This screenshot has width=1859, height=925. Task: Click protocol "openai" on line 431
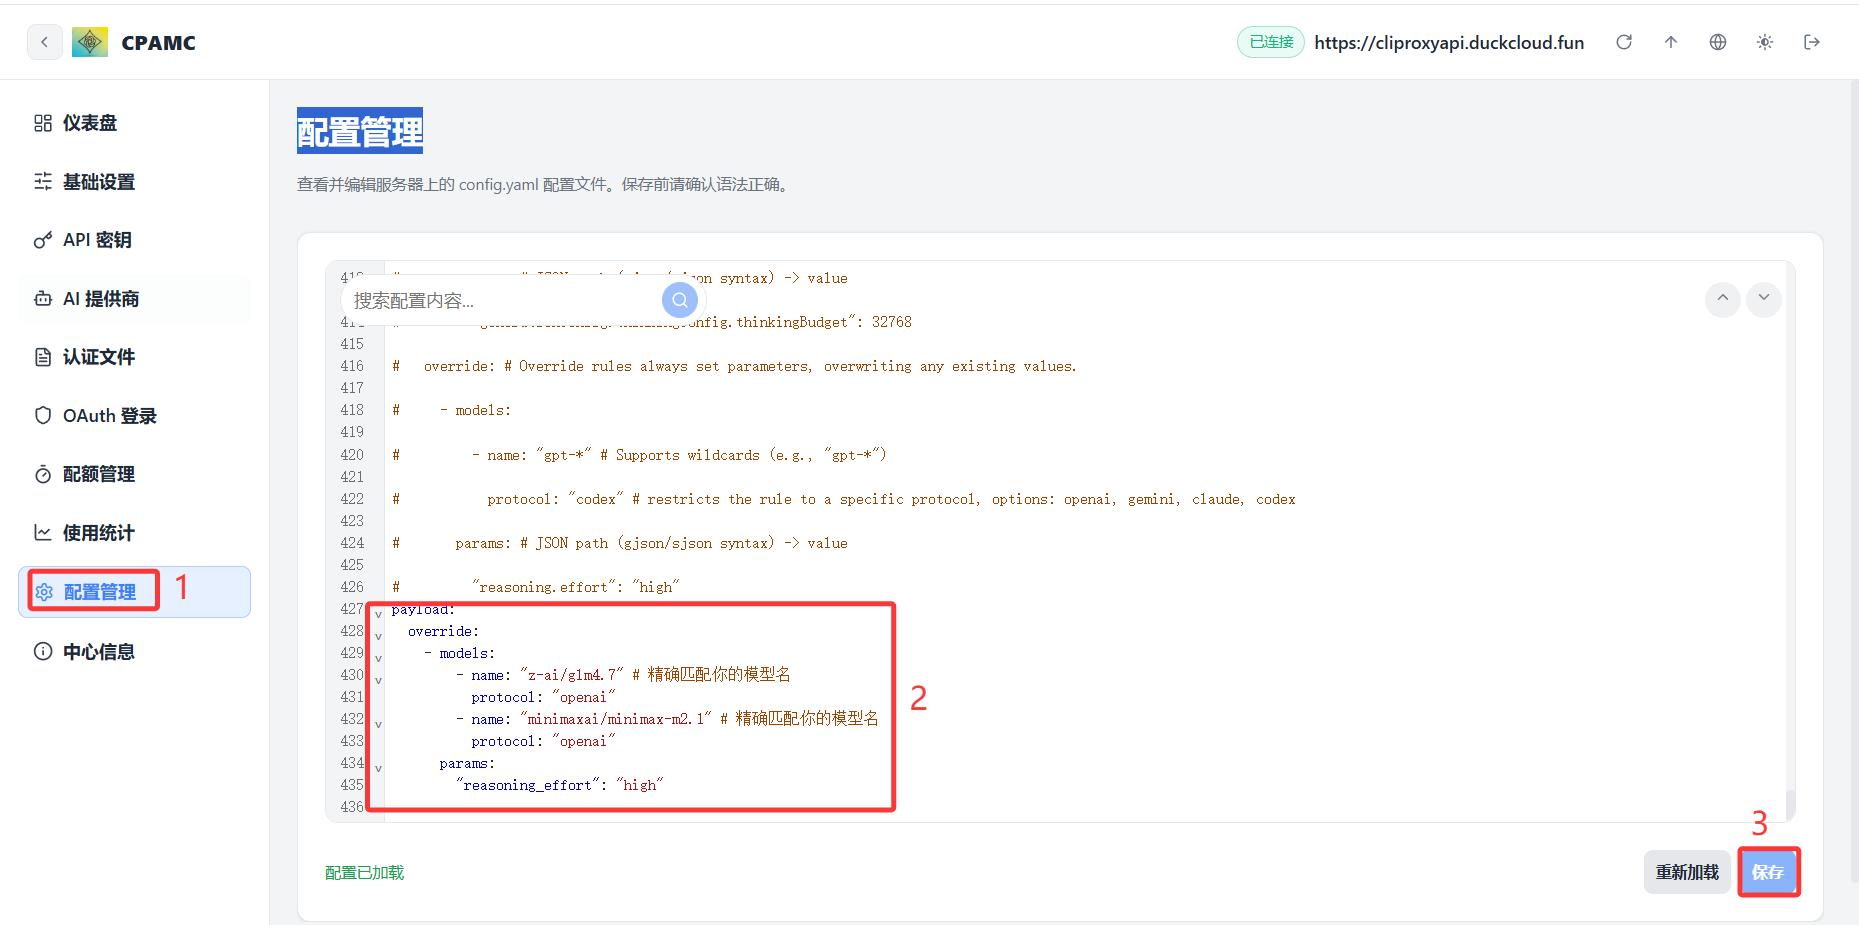click(543, 697)
